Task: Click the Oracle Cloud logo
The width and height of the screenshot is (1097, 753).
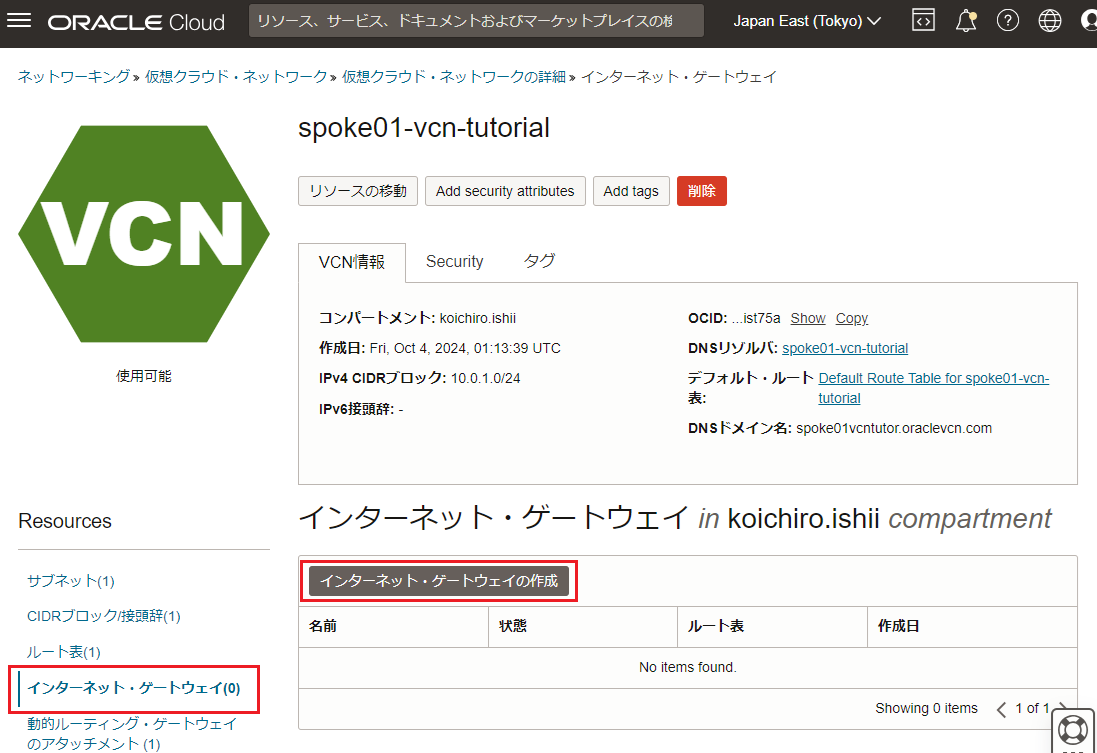Action: pos(136,22)
